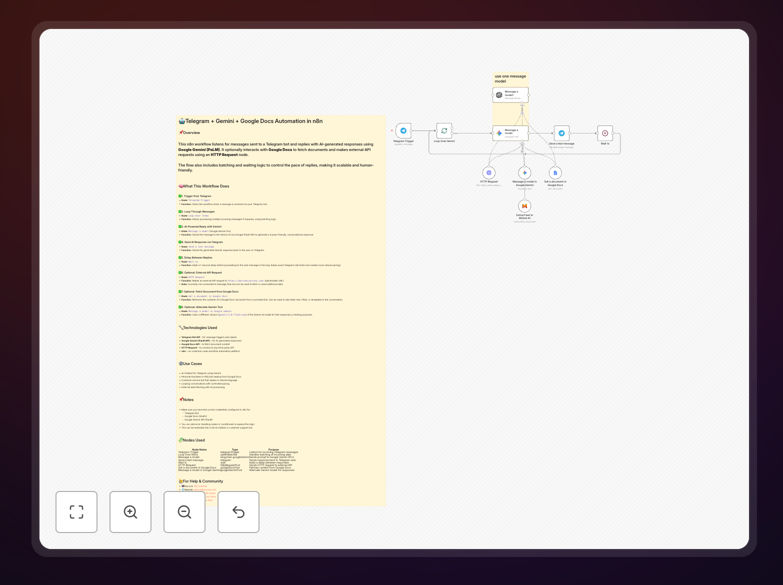This screenshot has height=585, width=783.
Task: Click the 'Technologies Used' heading
Action: (x=198, y=328)
